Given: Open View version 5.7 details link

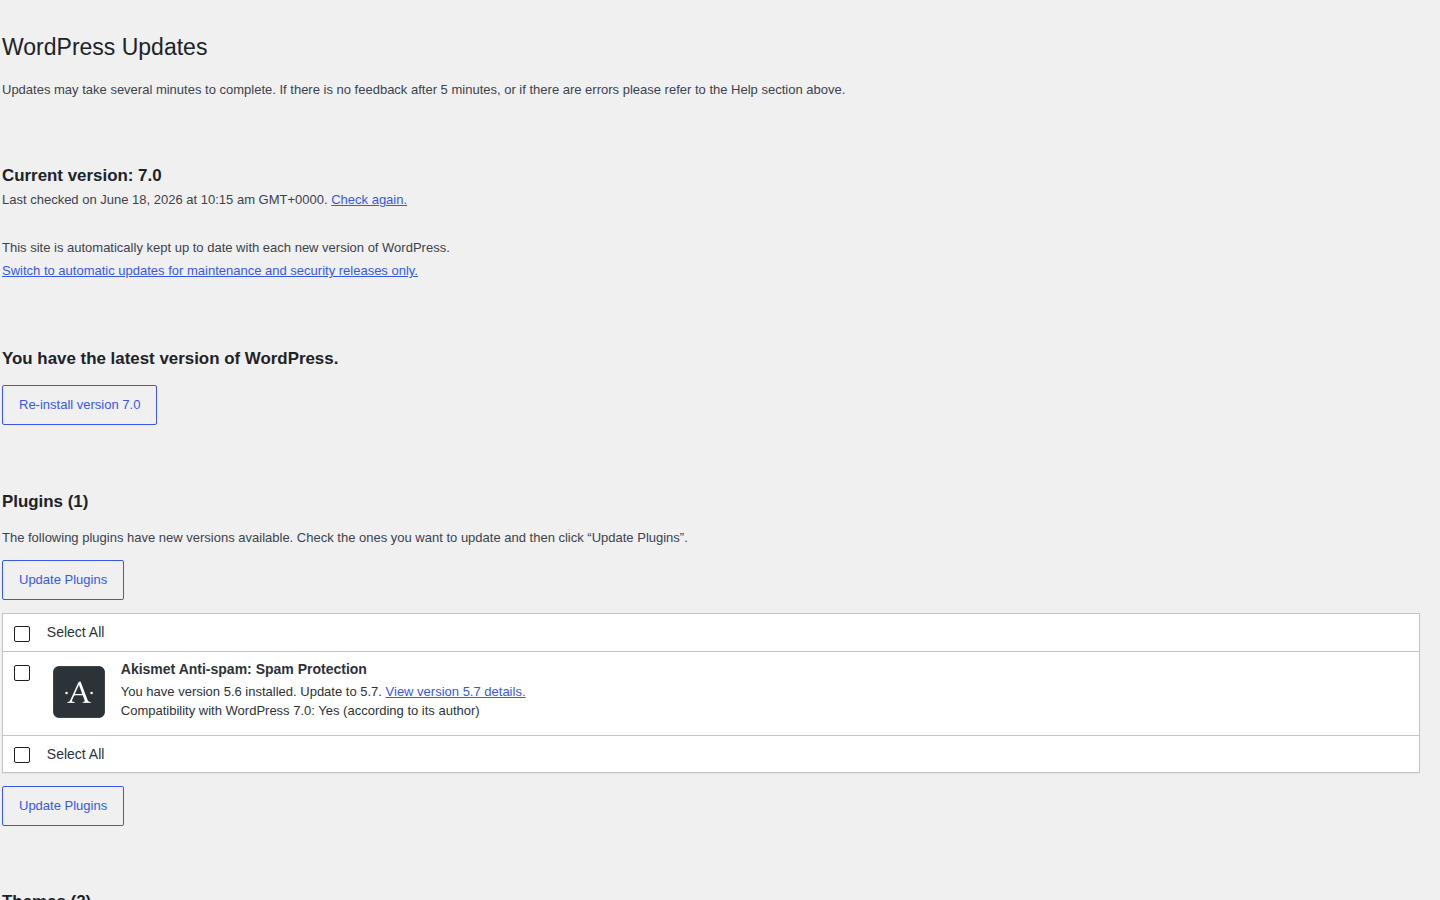Looking at the screenshot, I should [x=455, y=692].
